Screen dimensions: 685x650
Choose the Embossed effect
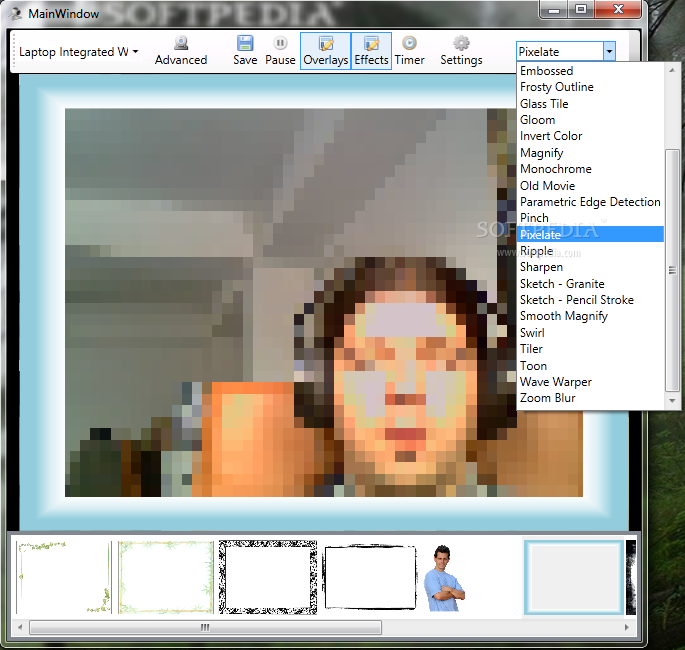[x=590, y=71]
